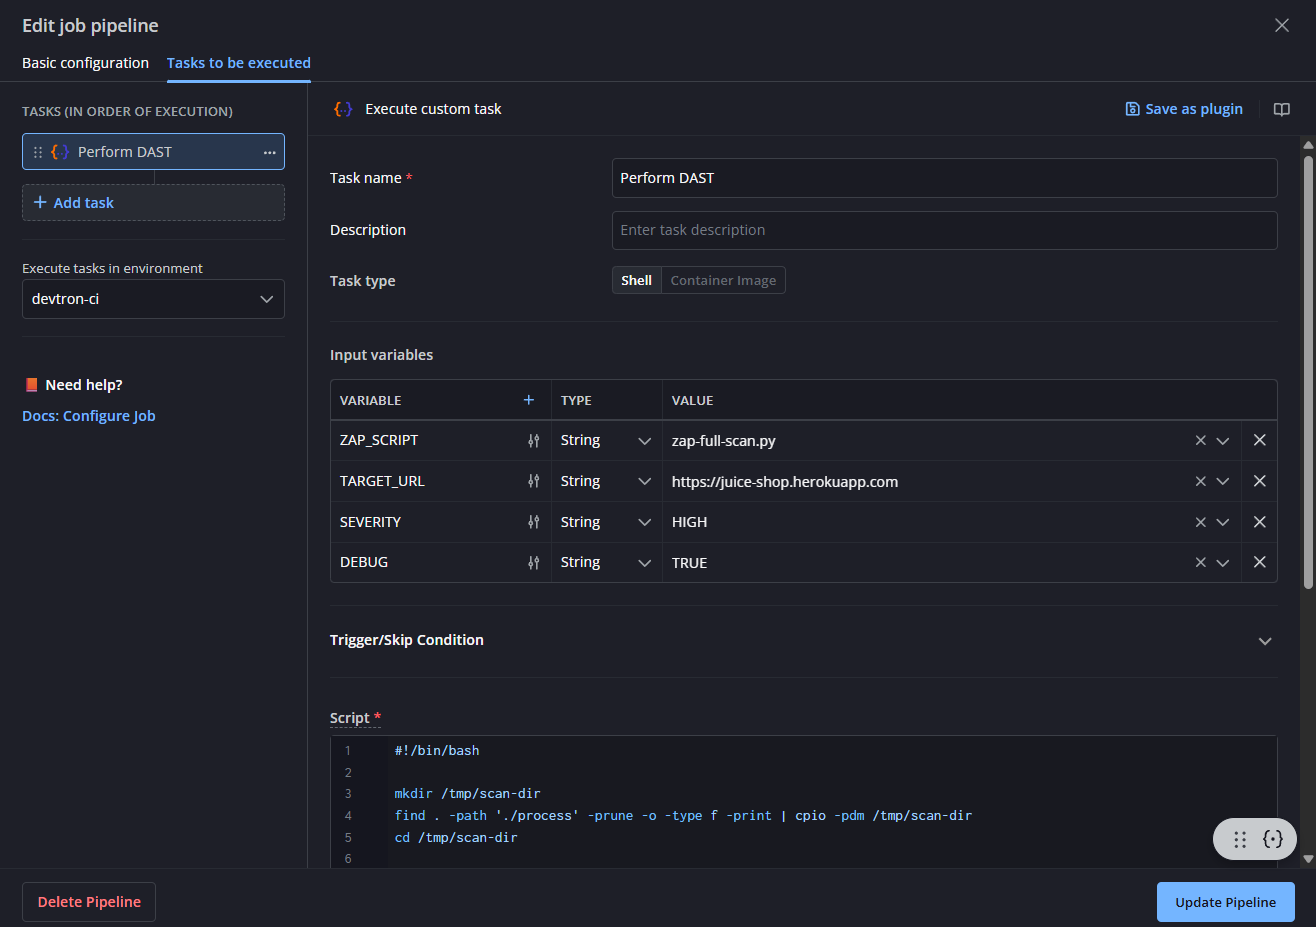Click the Update Pipeline button
1316x927 pixels.
pyautogui.click(x=1225, y=902)
